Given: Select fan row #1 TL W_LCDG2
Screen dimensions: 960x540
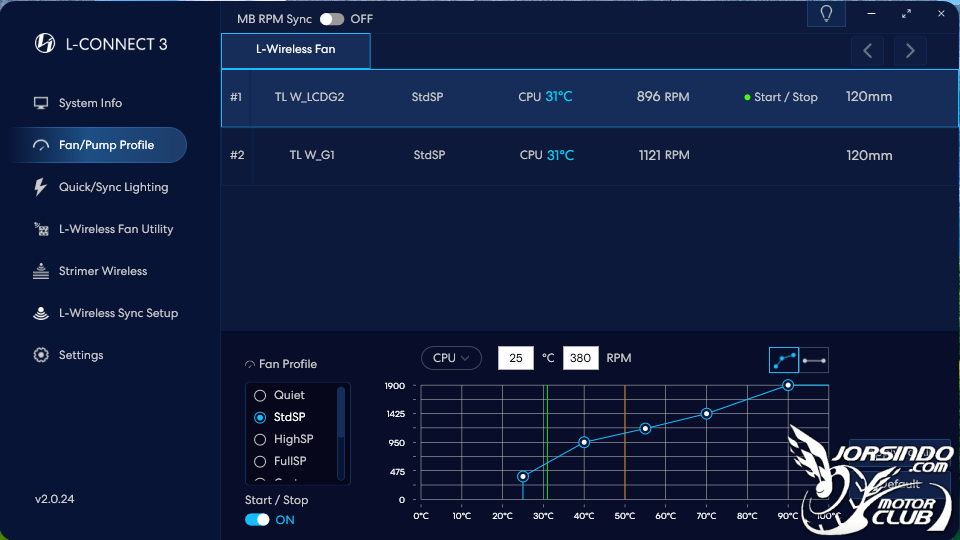Looking at the screenshot, I should point(590,97).
